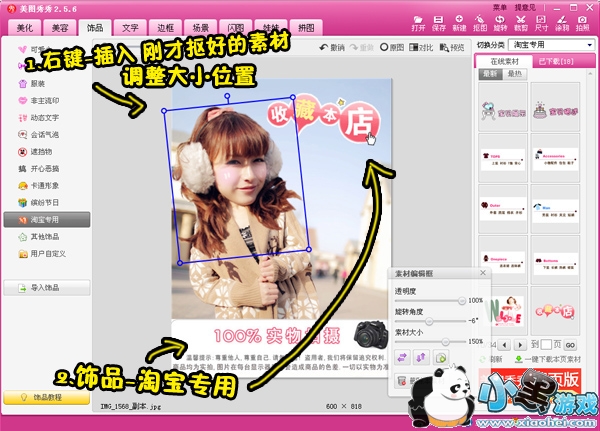Select 动态文字 in the left category list
This screenshot has width=600, height=431.
tap(45, 115)
